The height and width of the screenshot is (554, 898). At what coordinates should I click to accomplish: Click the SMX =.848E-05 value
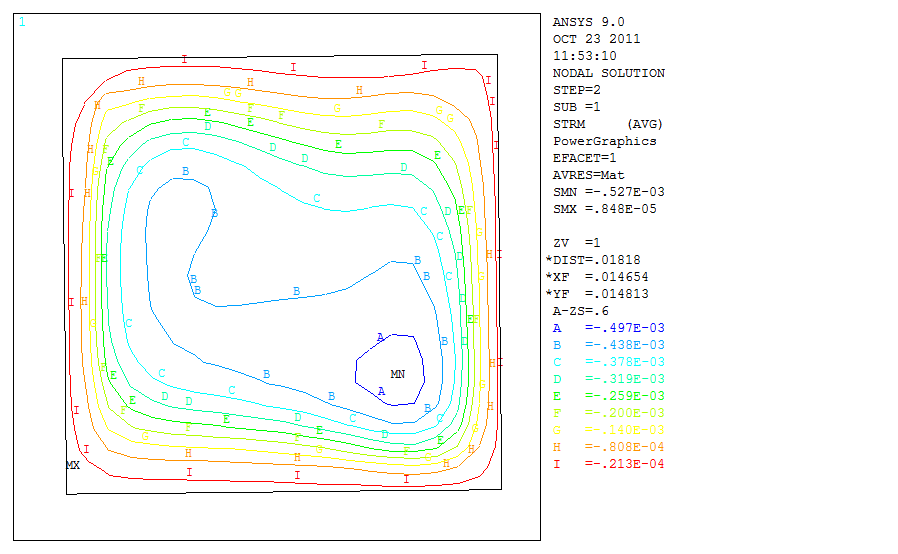[604, 209]
